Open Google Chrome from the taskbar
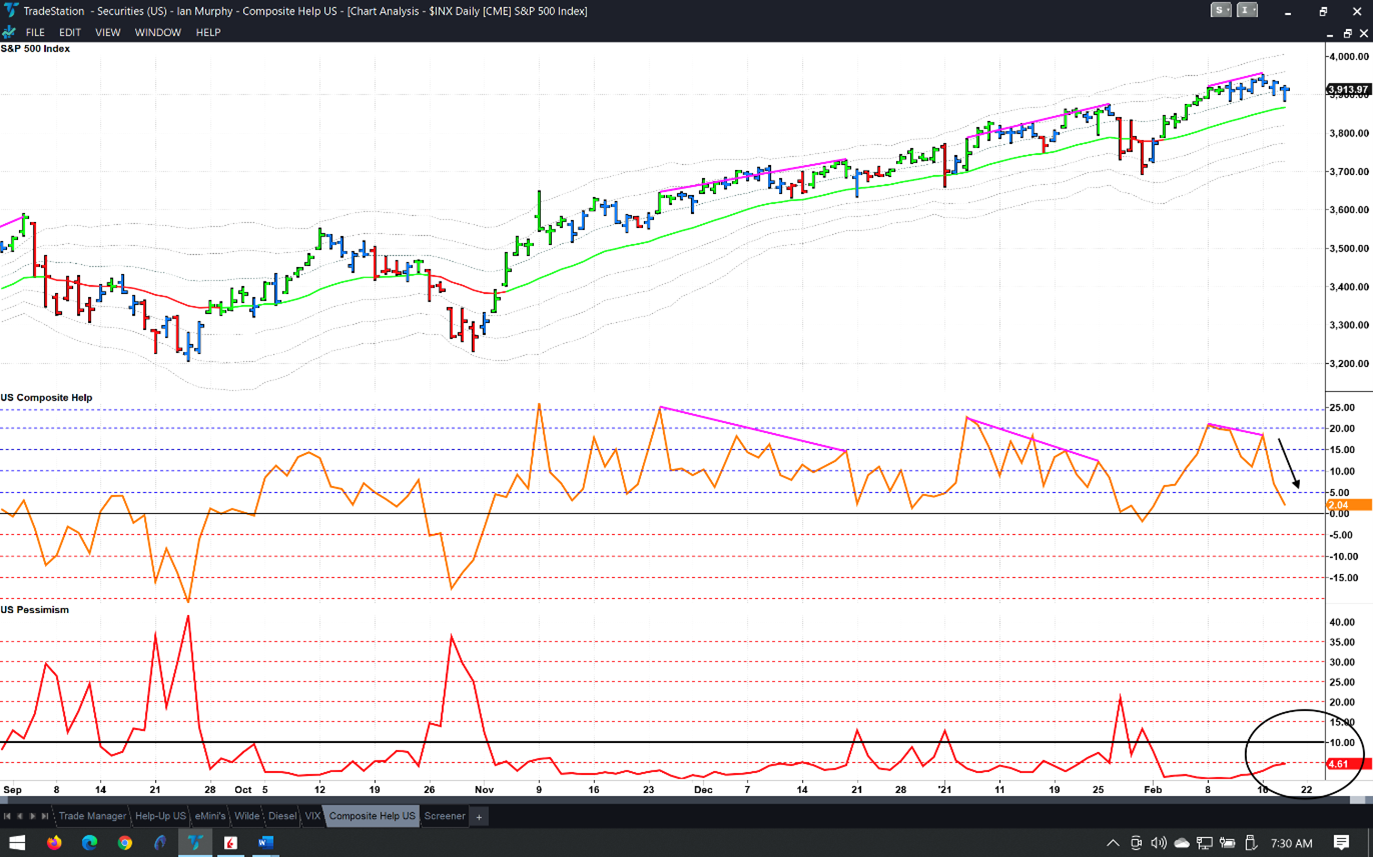The width and height of the screenshot is (1373, 857). pyautogui.click(x=124, y=843)
